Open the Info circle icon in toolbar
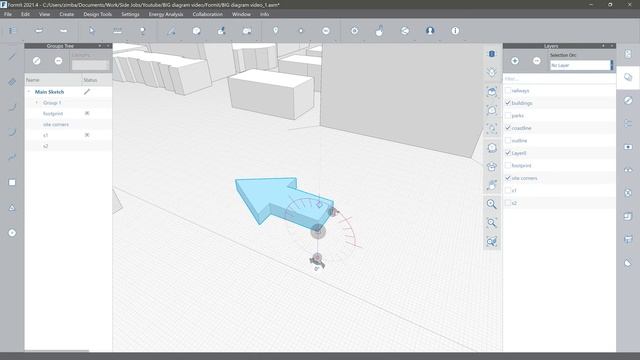 click(x=455, y=31)
